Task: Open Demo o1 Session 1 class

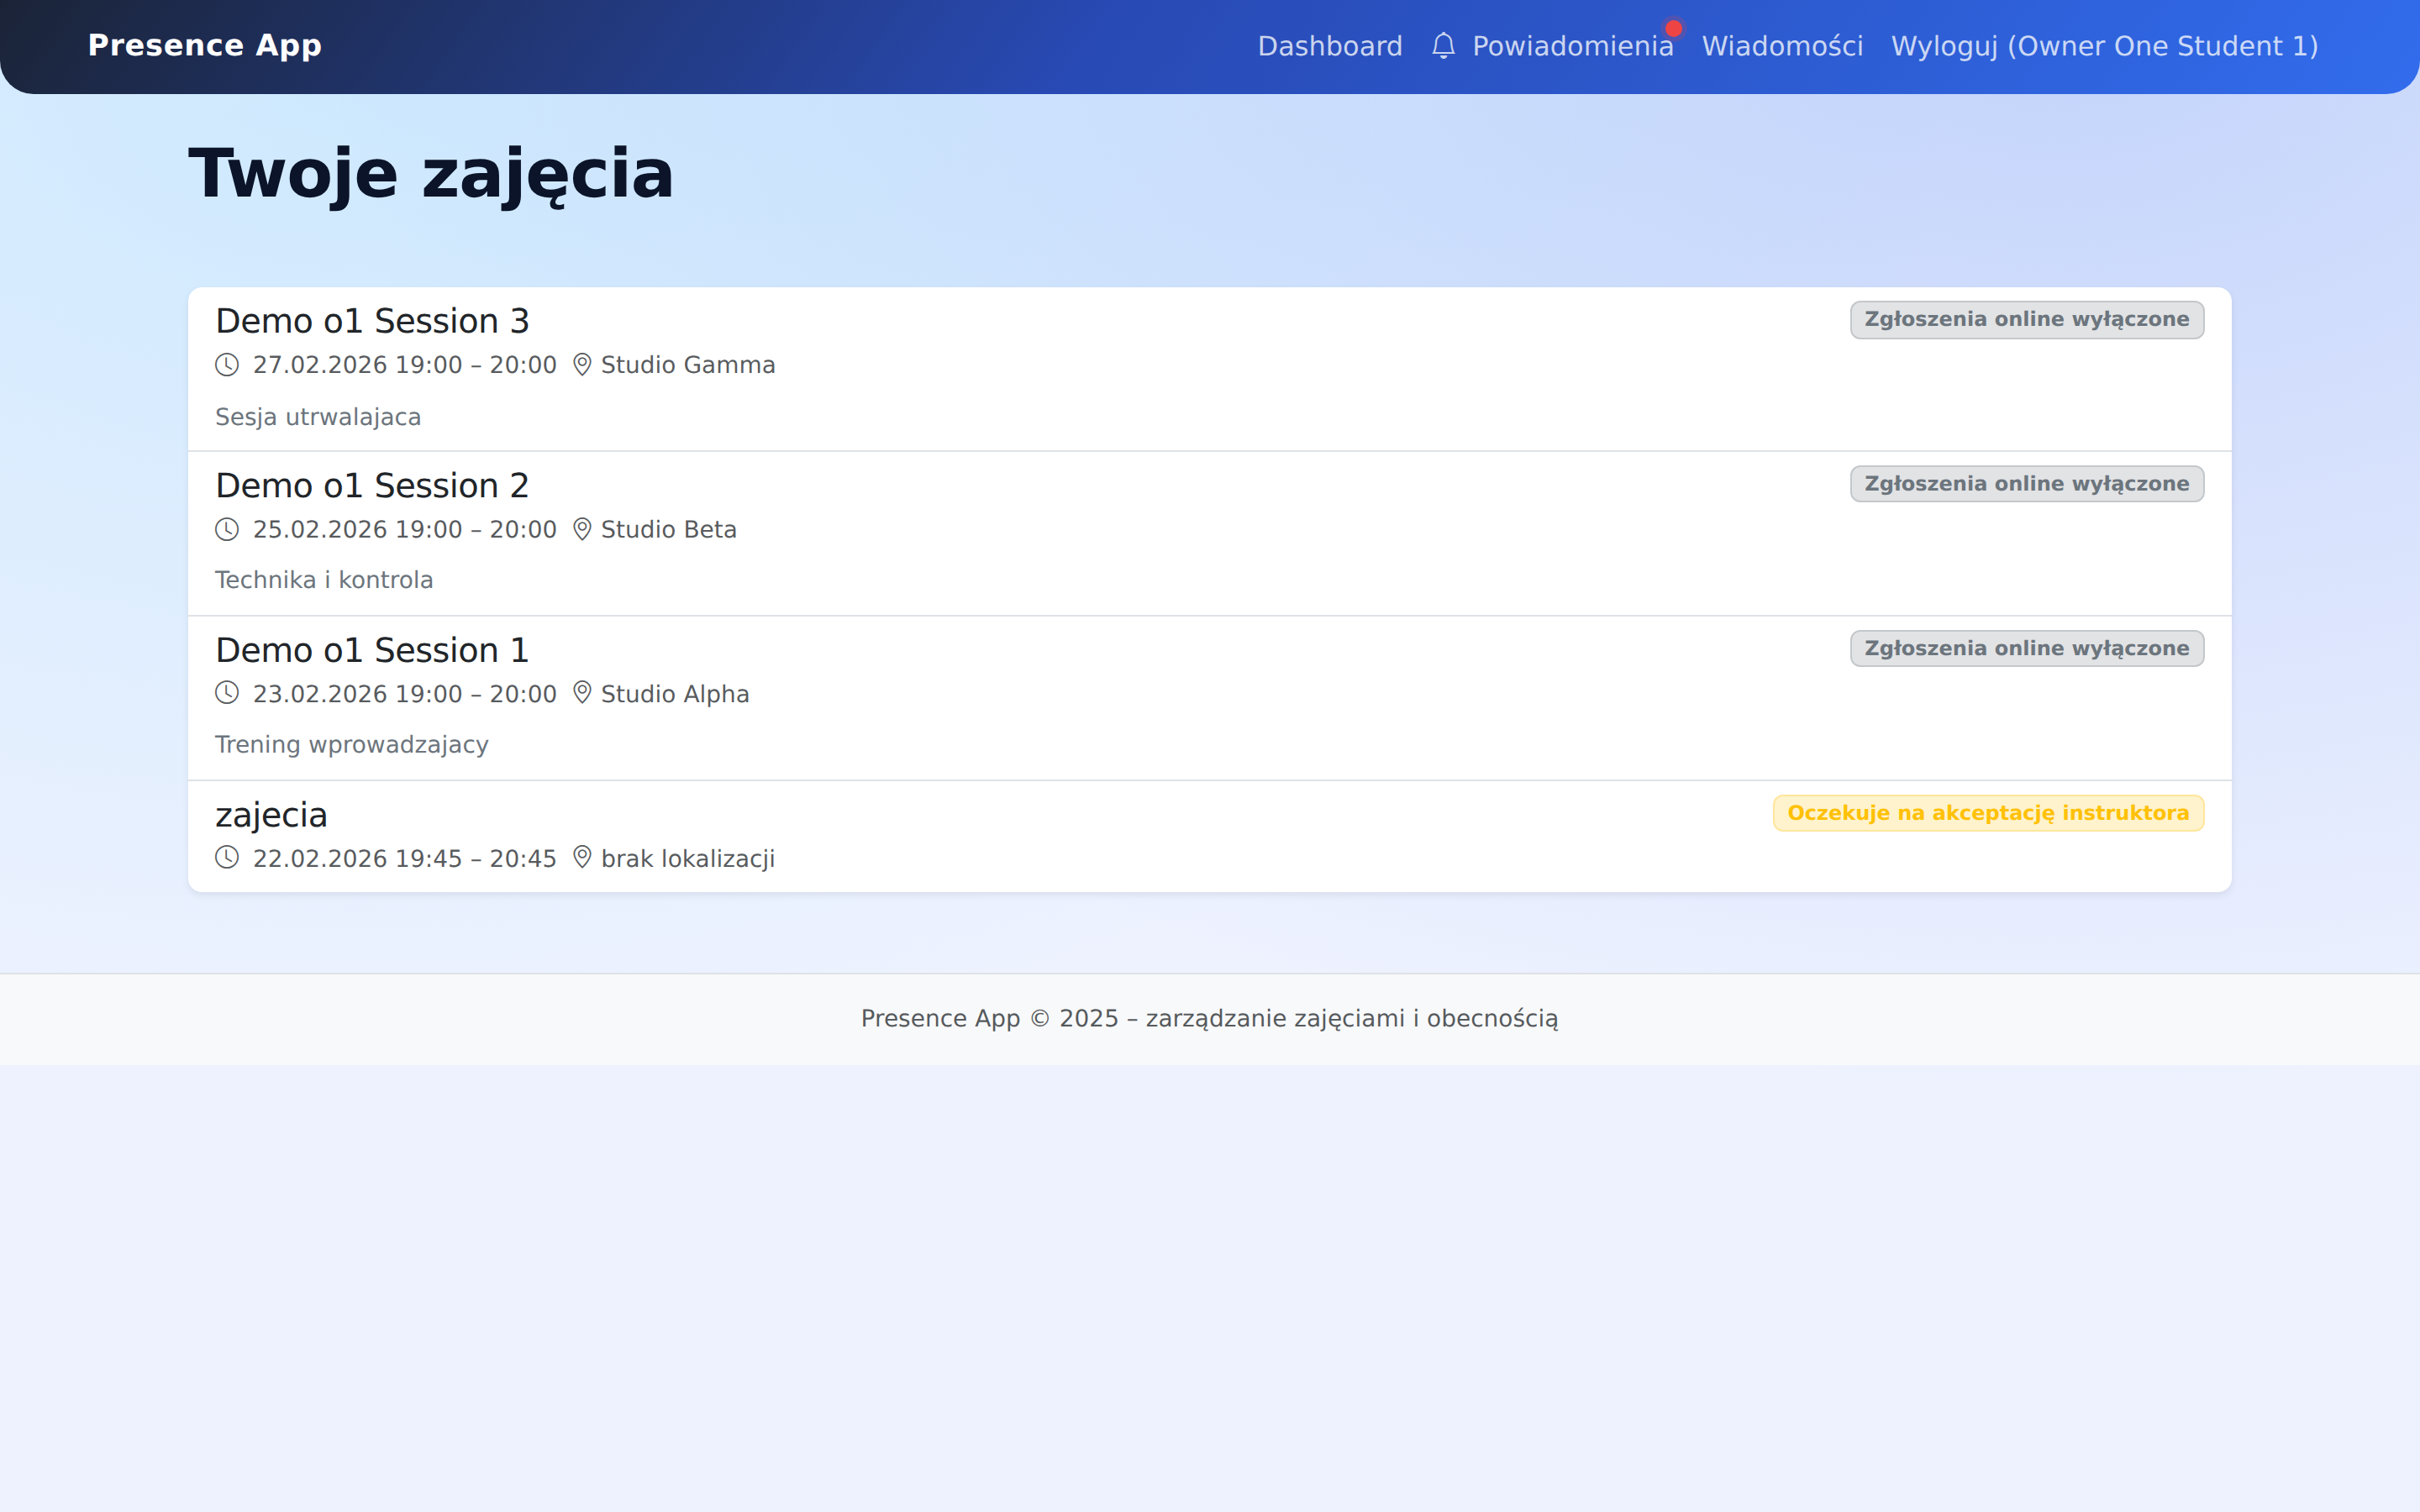Action: click(372, 650)
